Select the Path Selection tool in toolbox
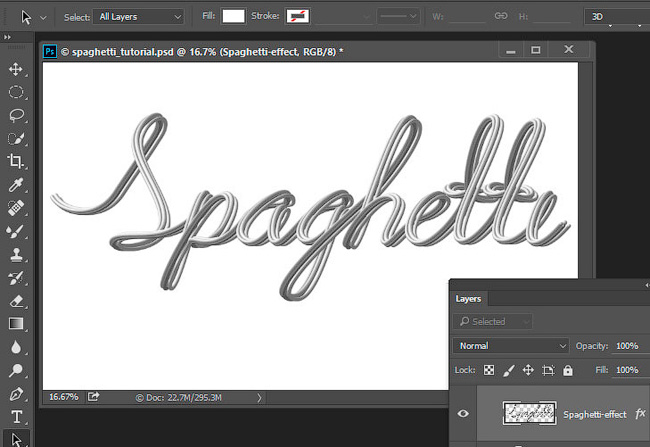Viewport: 650px width, 447px height. [x=16, y=439]
